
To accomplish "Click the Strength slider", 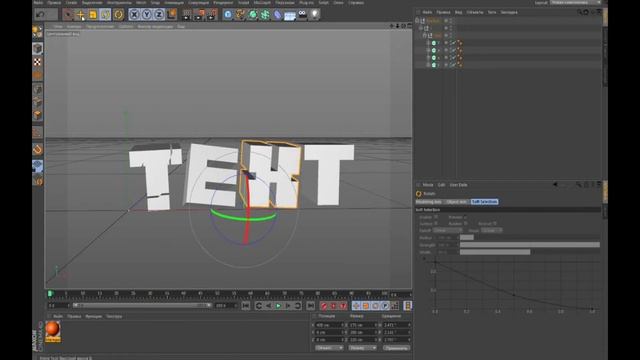I will 530,245.
